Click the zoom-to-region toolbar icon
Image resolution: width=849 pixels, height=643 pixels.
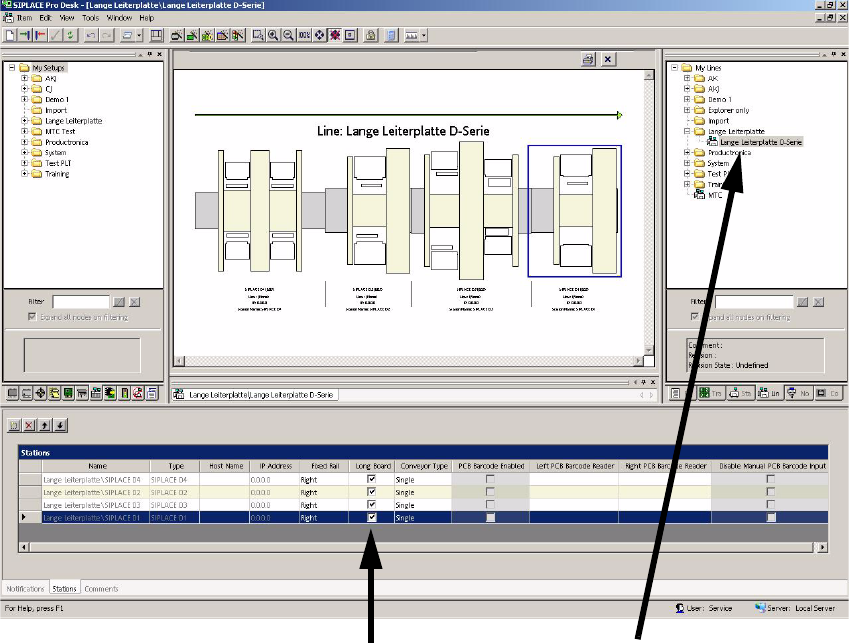258,36
